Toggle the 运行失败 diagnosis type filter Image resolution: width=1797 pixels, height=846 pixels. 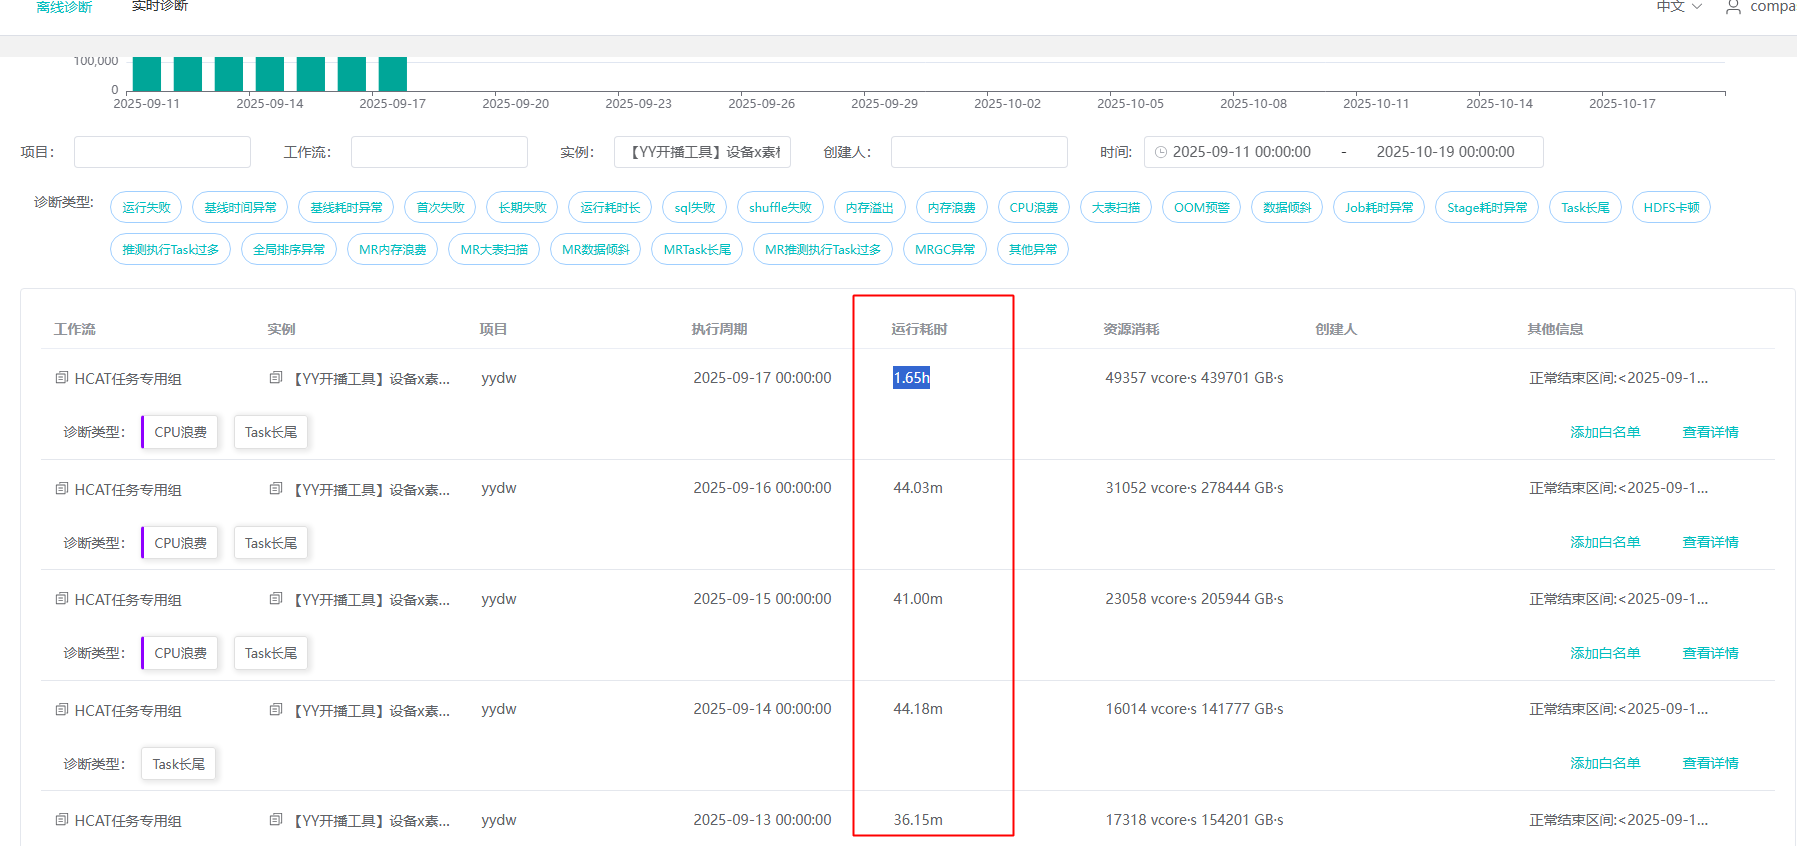point(146,207)
